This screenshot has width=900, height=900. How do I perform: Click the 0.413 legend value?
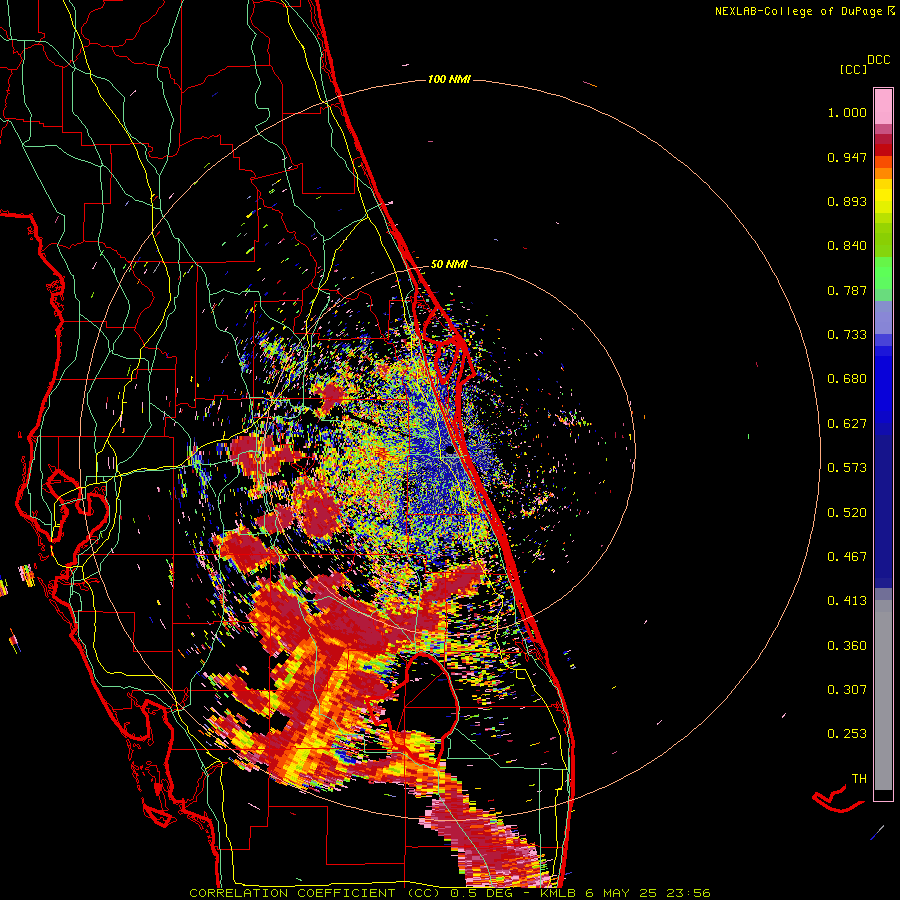point(847,601)
